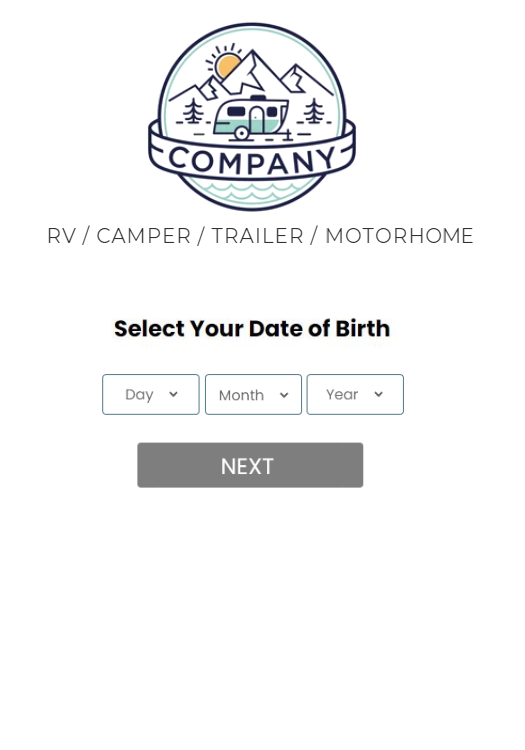Open the Month dropdown
This screenshot has width=525, height=750.
(x=253, y=395)
